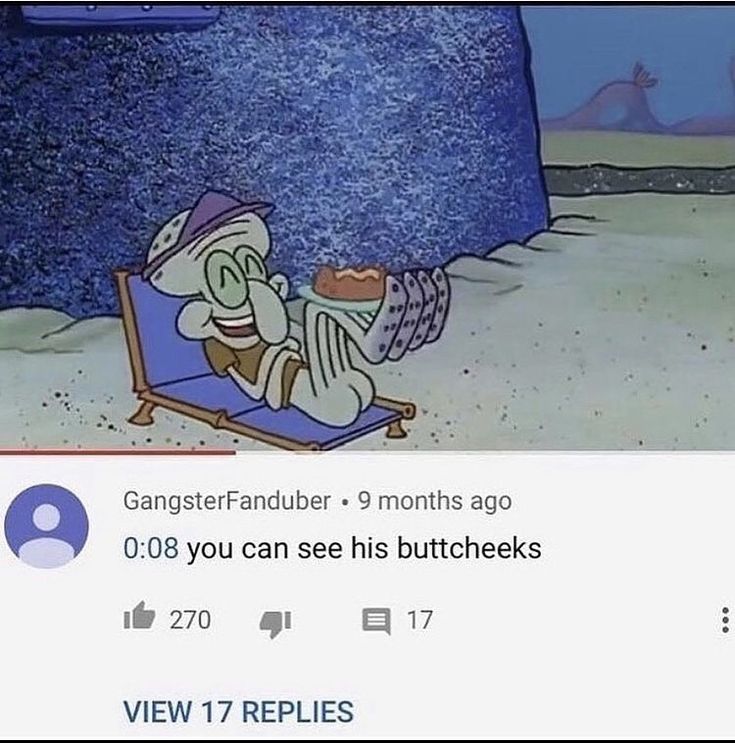Click the "you can see his buttcheeks" comment text
The image size is (735, 743).
tap(364, 549)
